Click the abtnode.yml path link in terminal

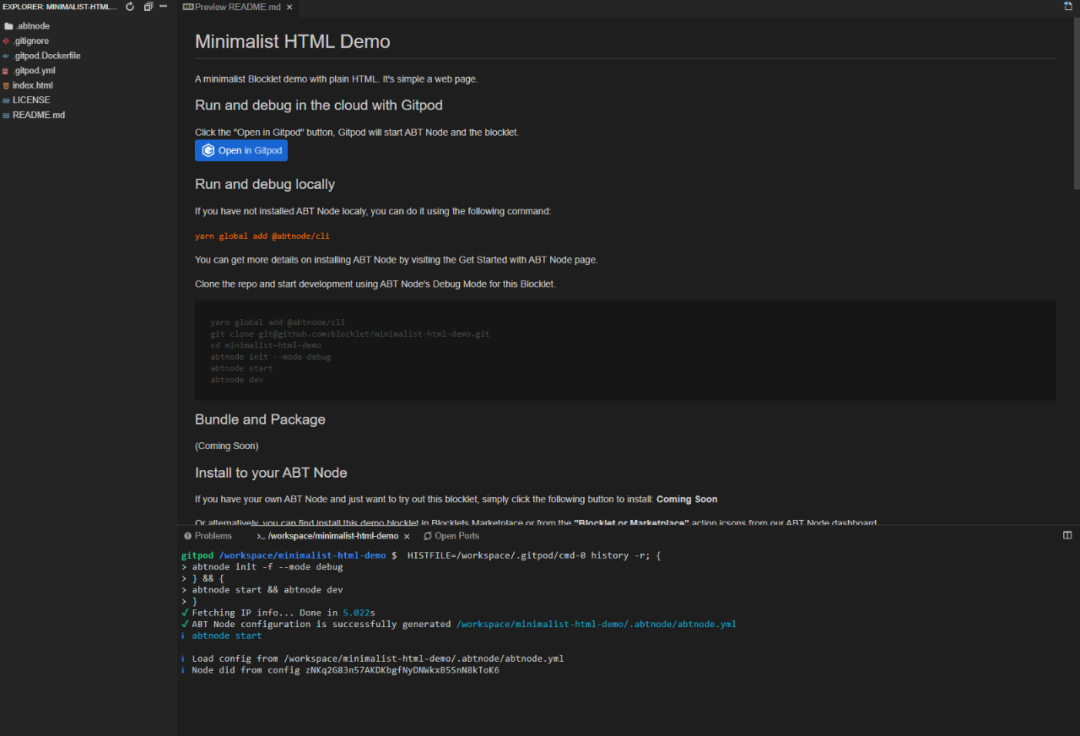(596, 624)
